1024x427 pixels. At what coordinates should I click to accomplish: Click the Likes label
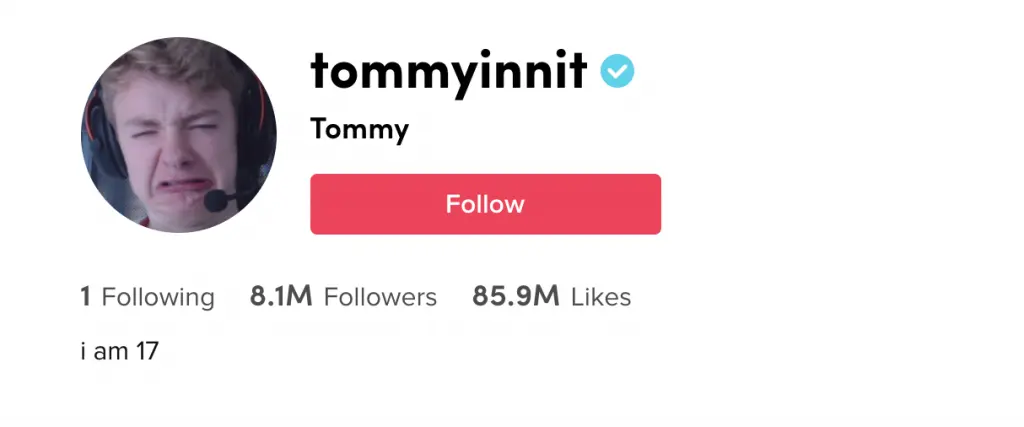click(601, 297)
